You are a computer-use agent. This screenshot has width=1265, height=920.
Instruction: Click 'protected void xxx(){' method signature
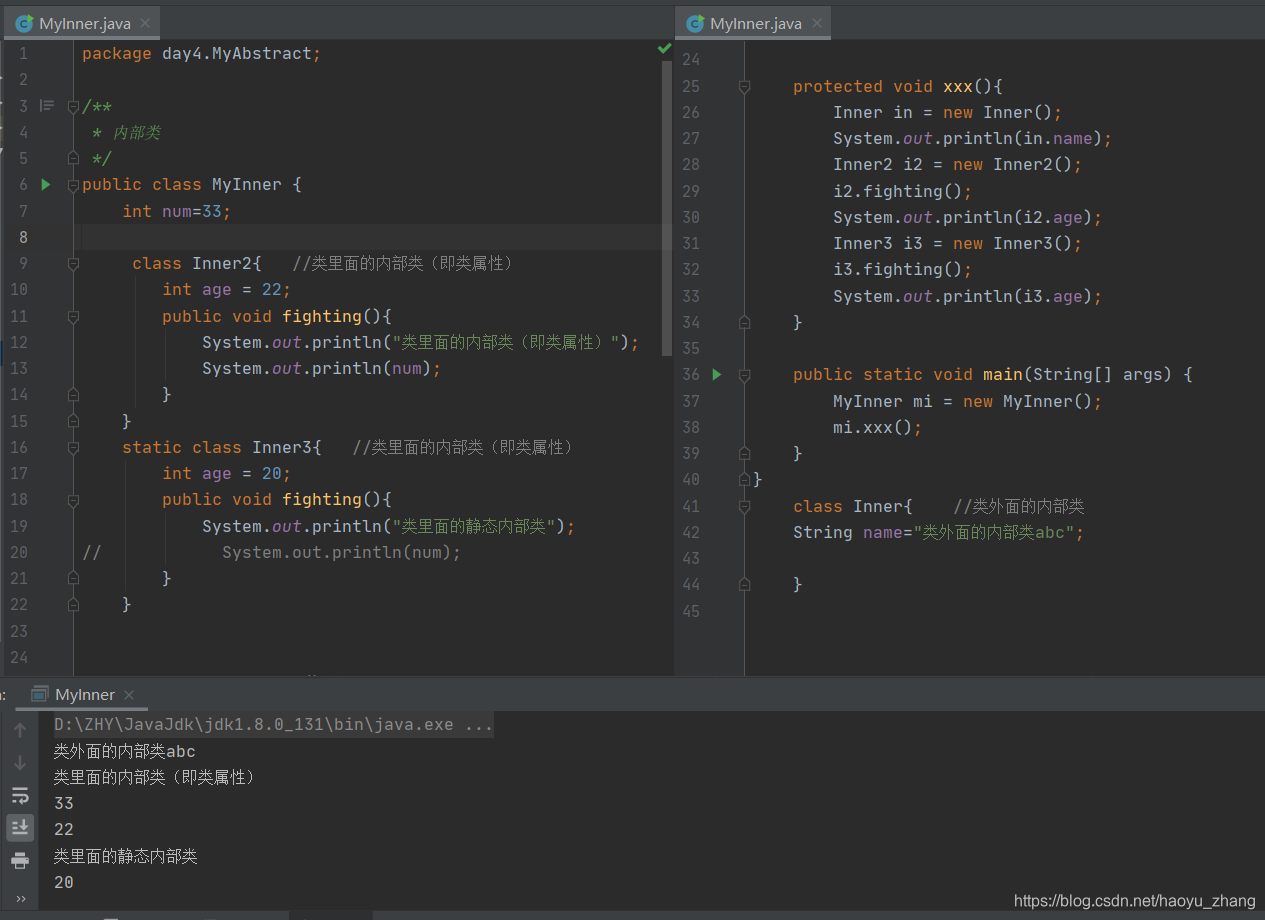897,87
